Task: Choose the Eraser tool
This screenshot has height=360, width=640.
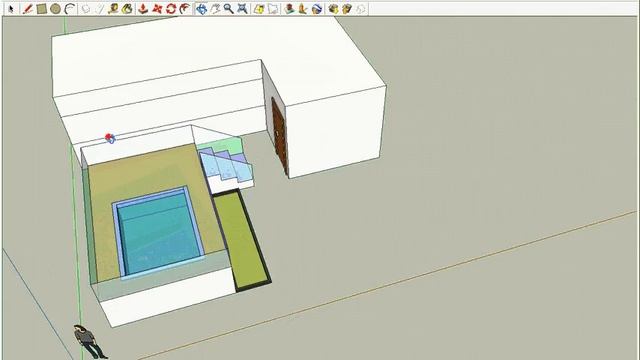Action: 99,9
